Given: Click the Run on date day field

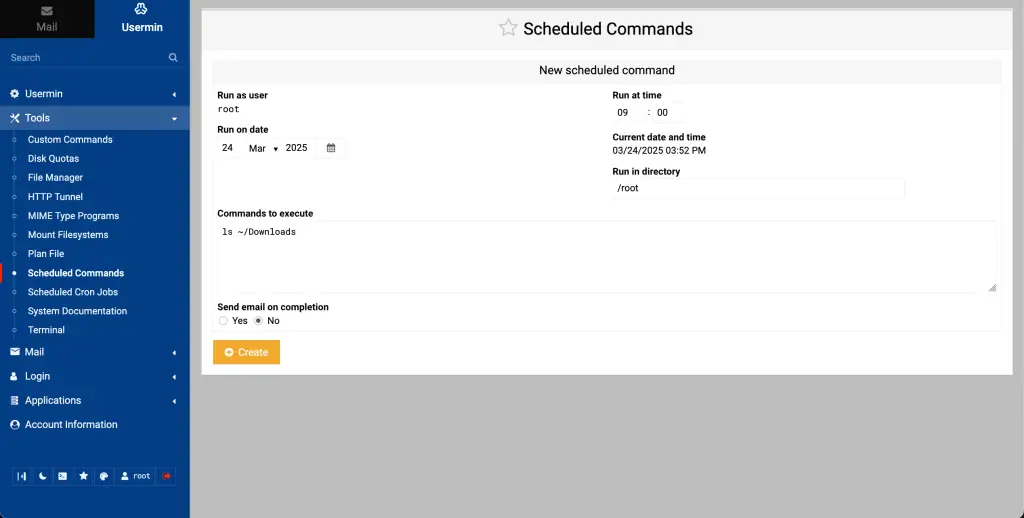Looking at the screenshot, I should [x=230, y=148].
